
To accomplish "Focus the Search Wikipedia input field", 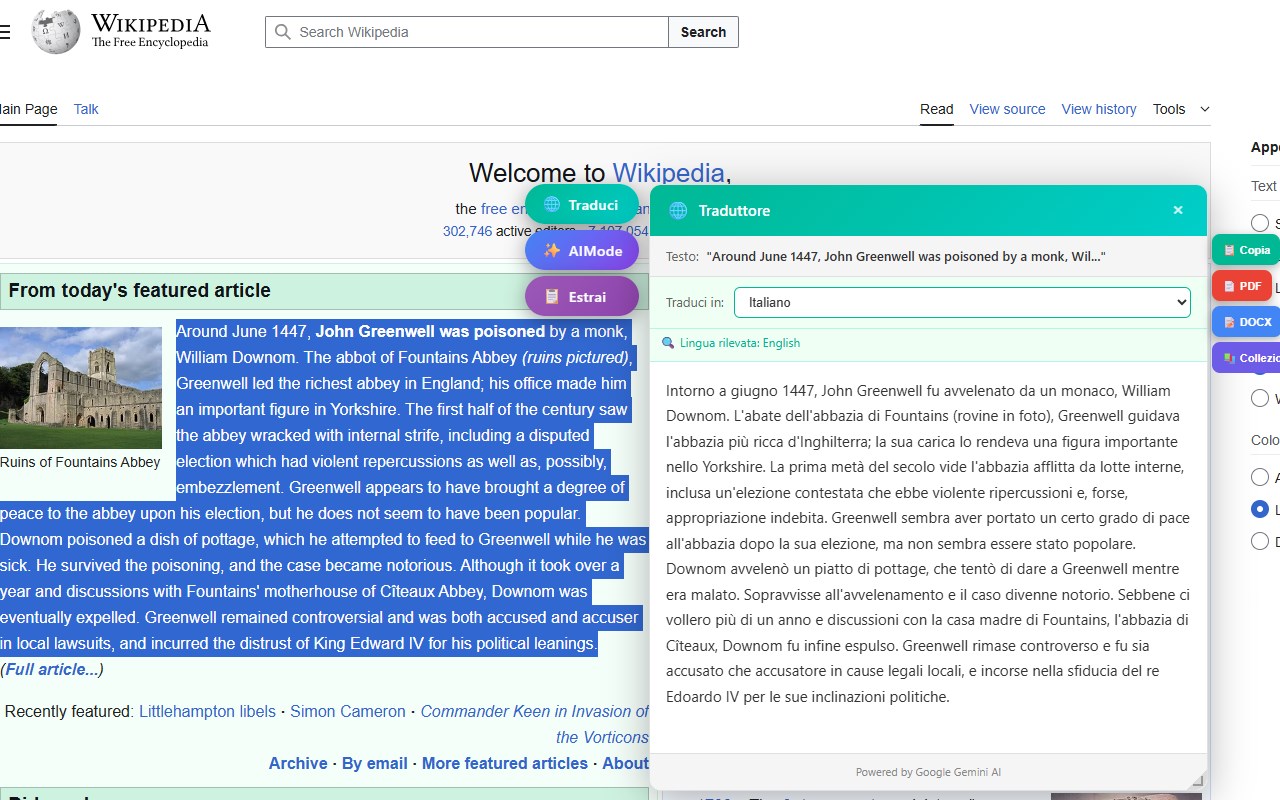I will pyautogui.click(x=467, y=32).
